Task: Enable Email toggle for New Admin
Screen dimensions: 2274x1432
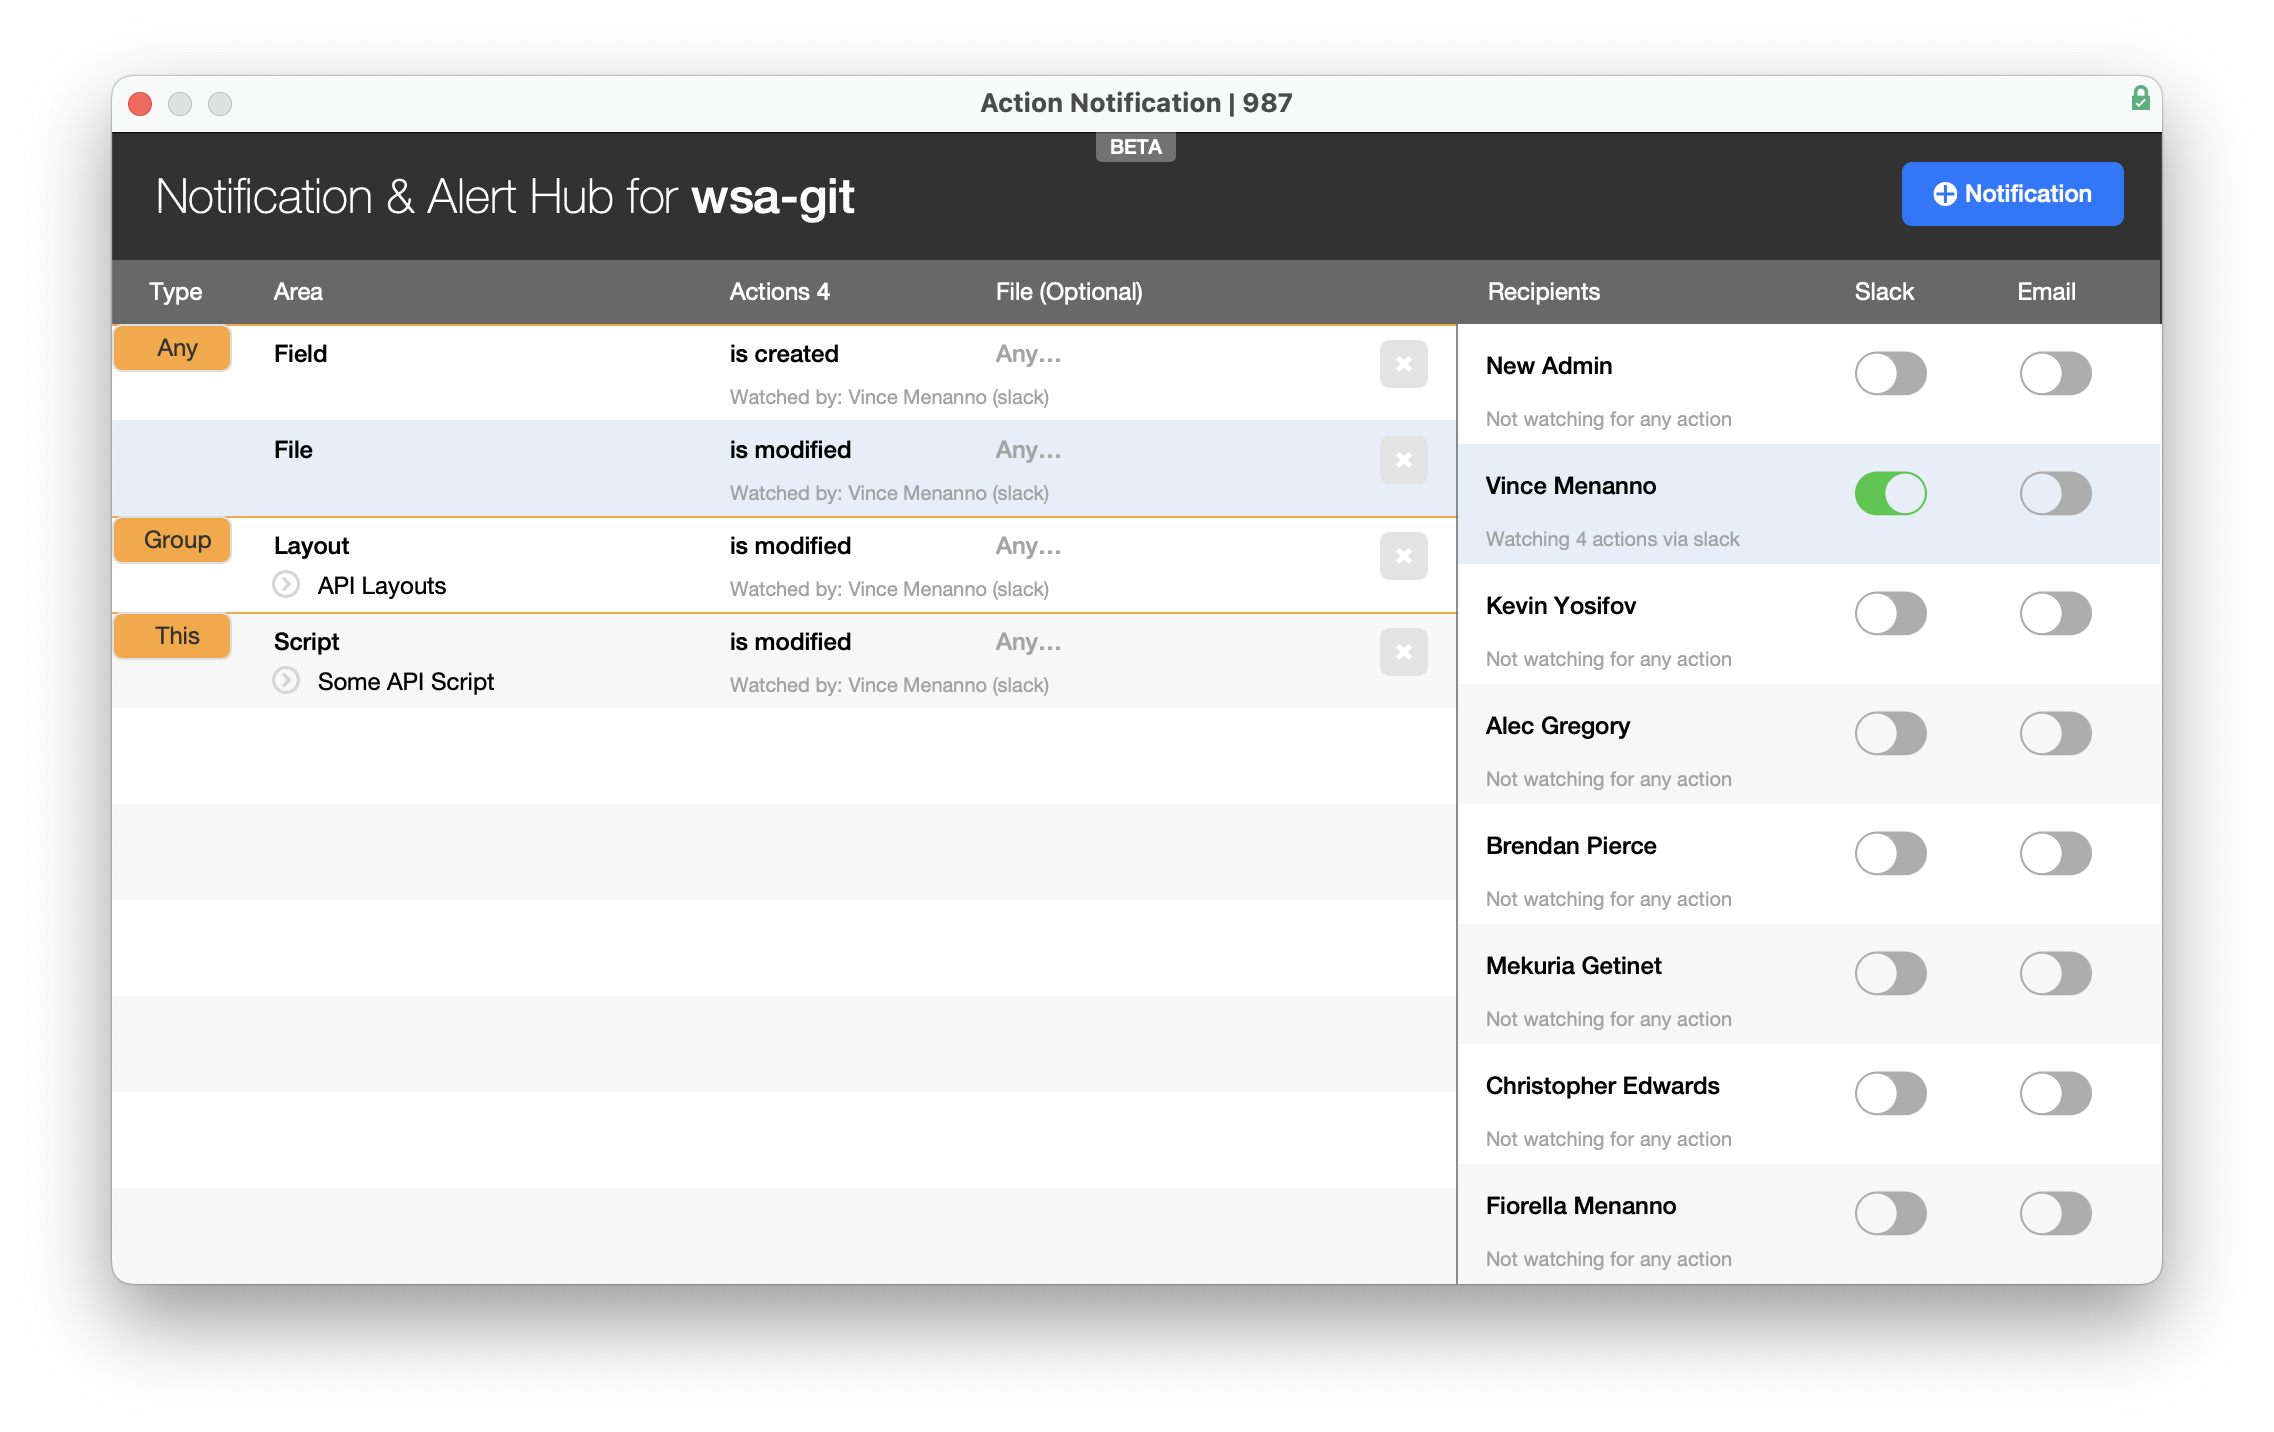Action: click(2055, 374)
